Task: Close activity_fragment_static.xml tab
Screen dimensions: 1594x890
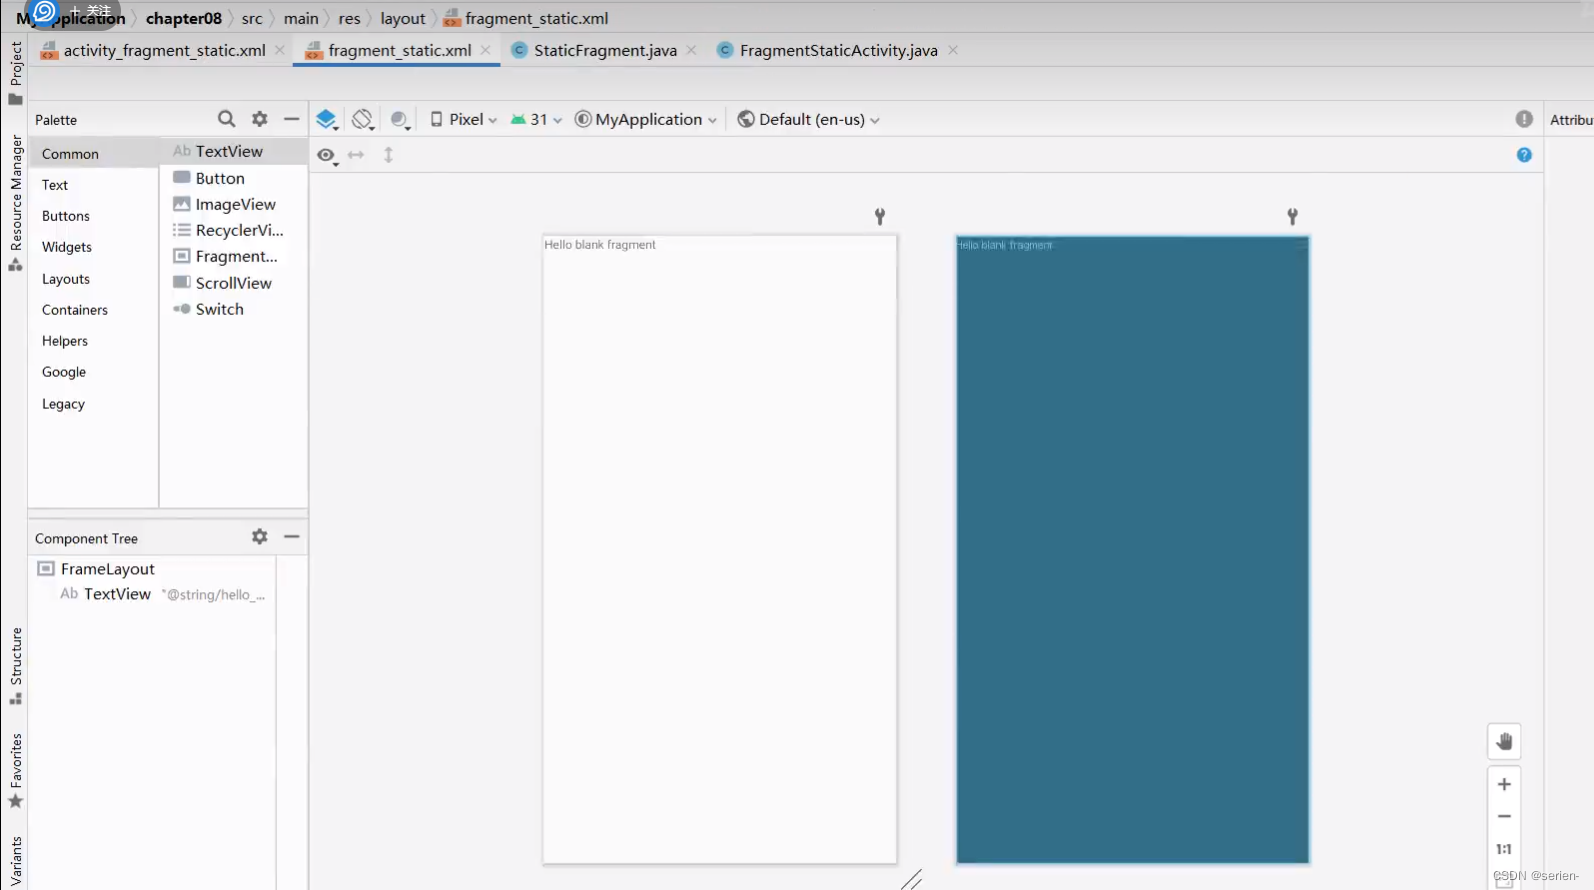Action: pos(280,50)
